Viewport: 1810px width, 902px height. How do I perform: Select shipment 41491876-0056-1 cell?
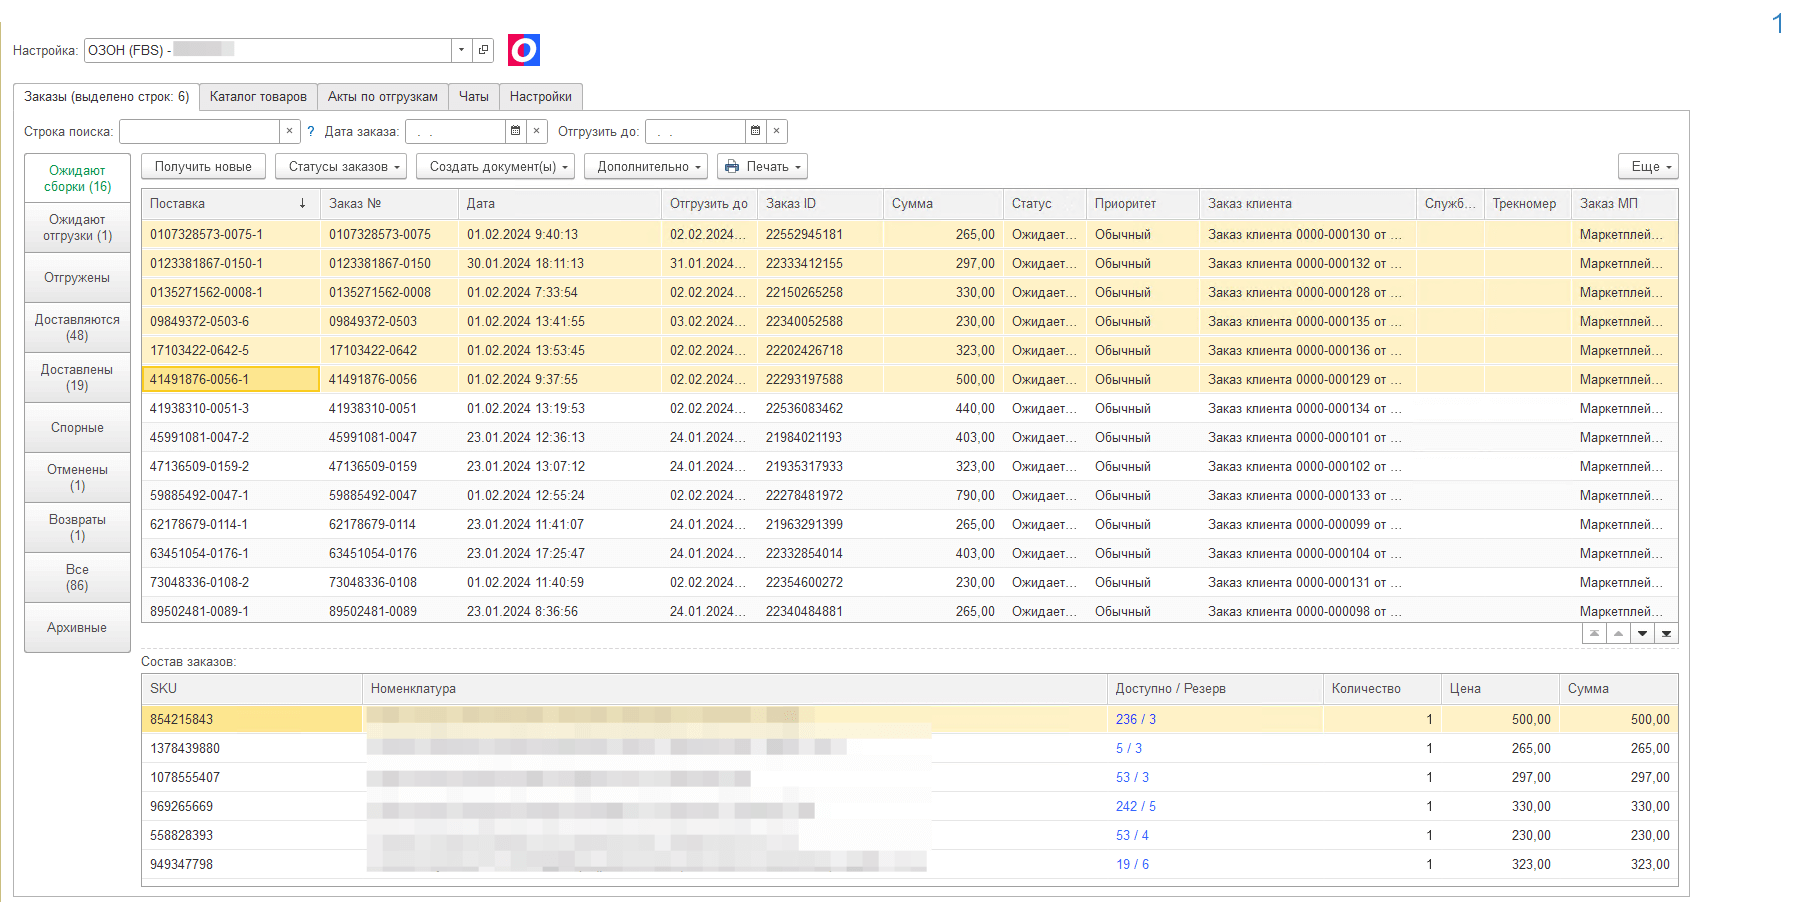(x=231, y=380)
